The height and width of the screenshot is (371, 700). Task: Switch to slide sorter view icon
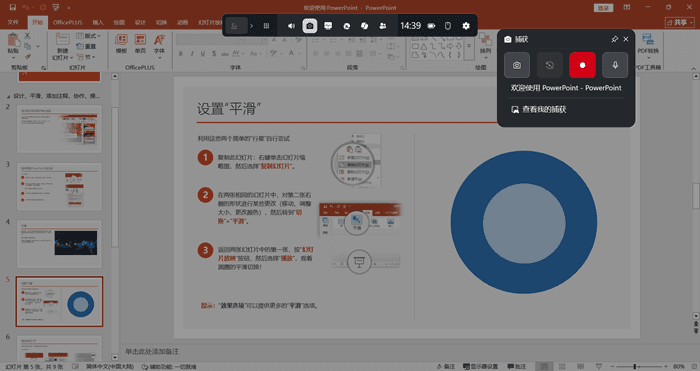pos(562,366)
